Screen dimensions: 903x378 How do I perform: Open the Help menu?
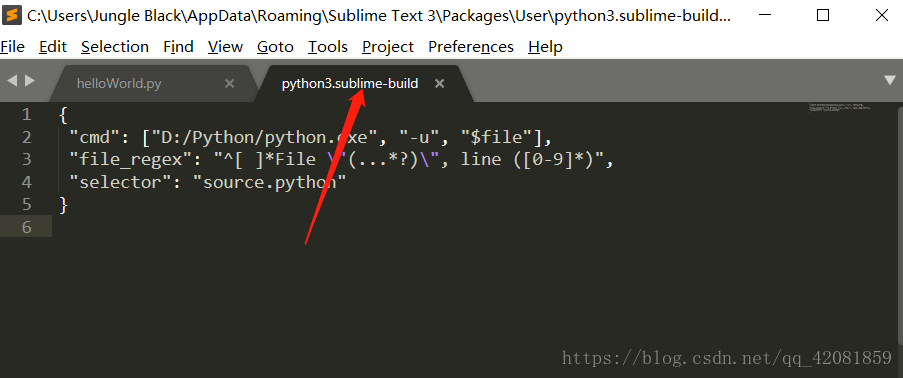coord(545,47)
